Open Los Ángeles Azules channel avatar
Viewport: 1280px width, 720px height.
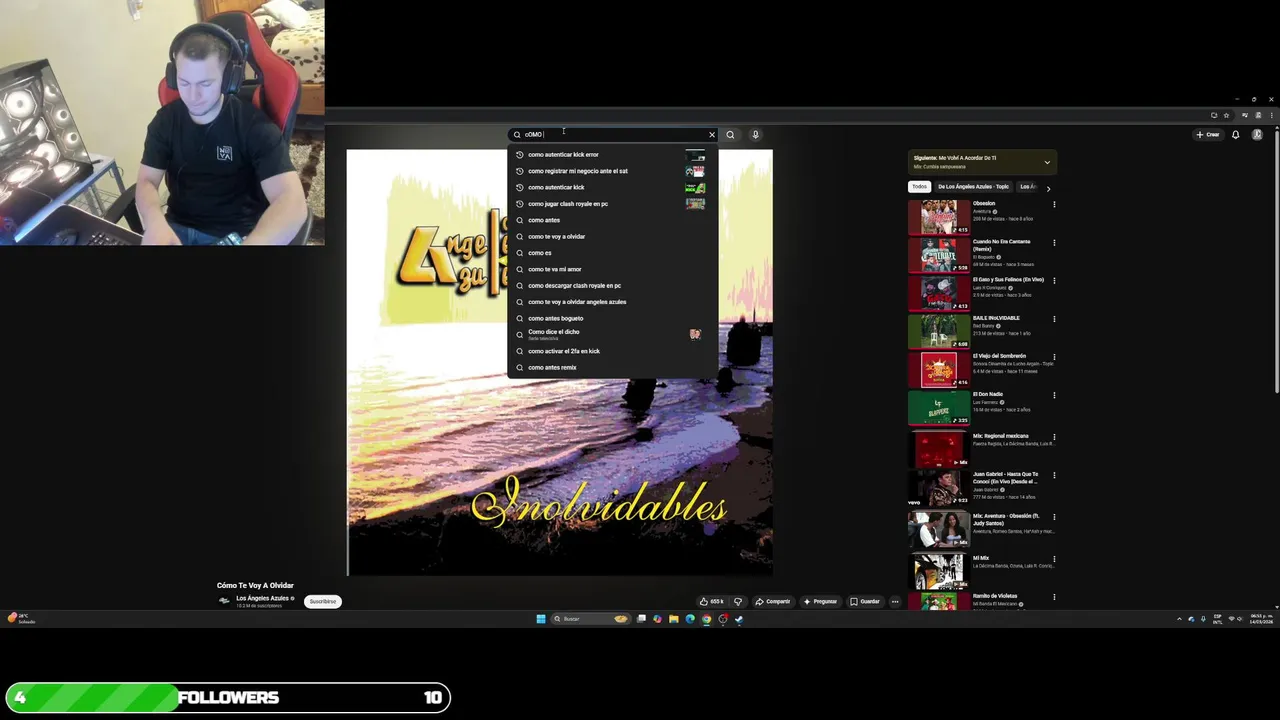(225, 601)
